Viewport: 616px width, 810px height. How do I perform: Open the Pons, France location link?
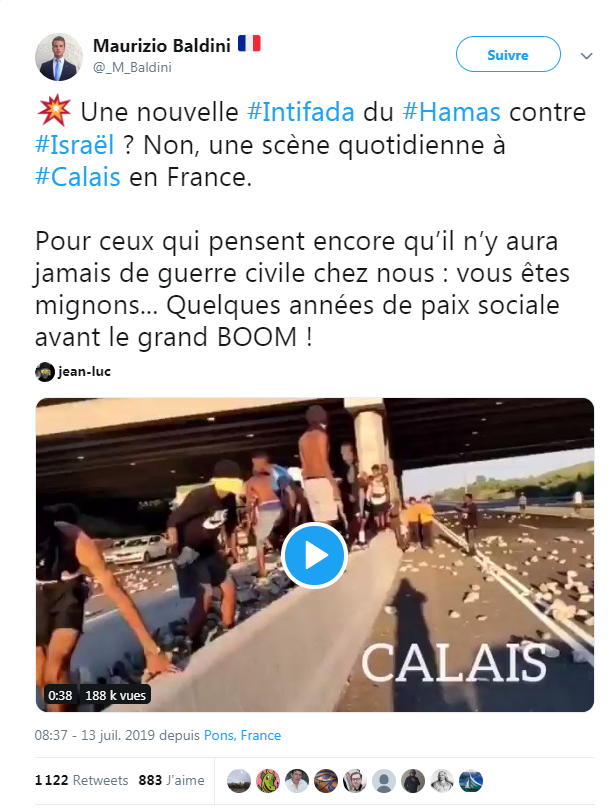tap(242, 735)
